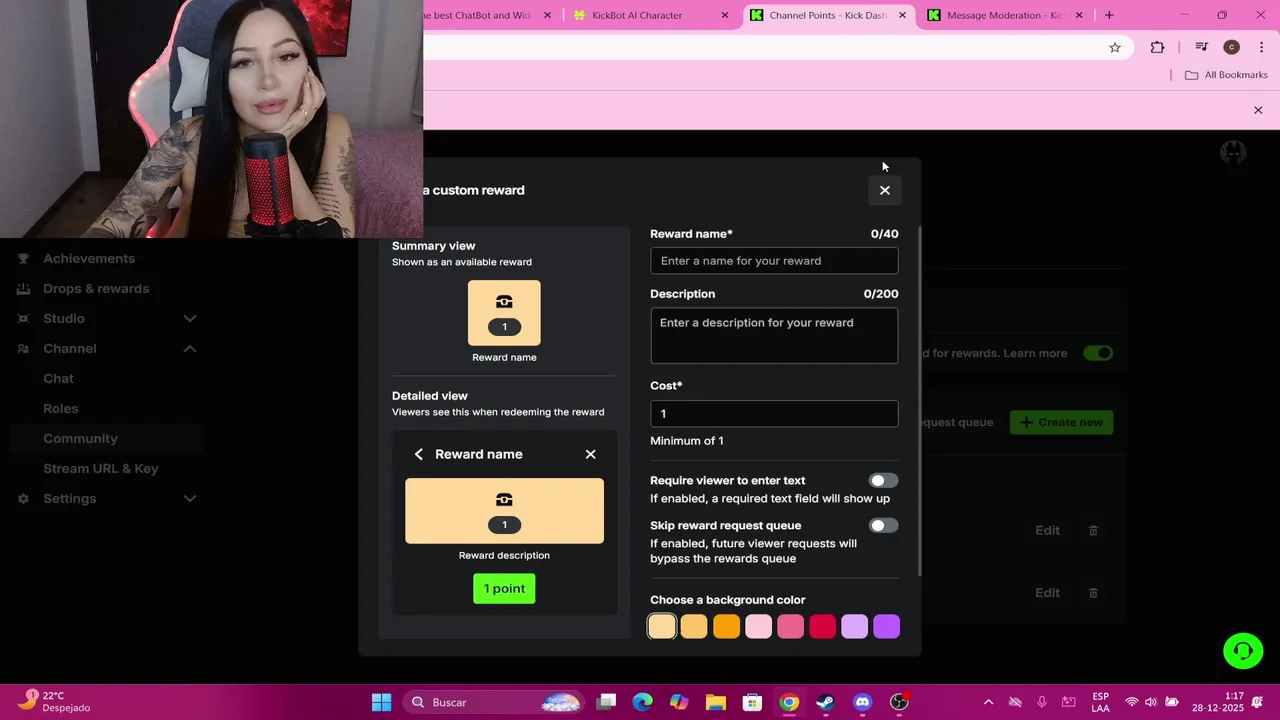Open Chat in the sidebar
The width and height of the screenshot is (1280, 720).
coord(58,378)
